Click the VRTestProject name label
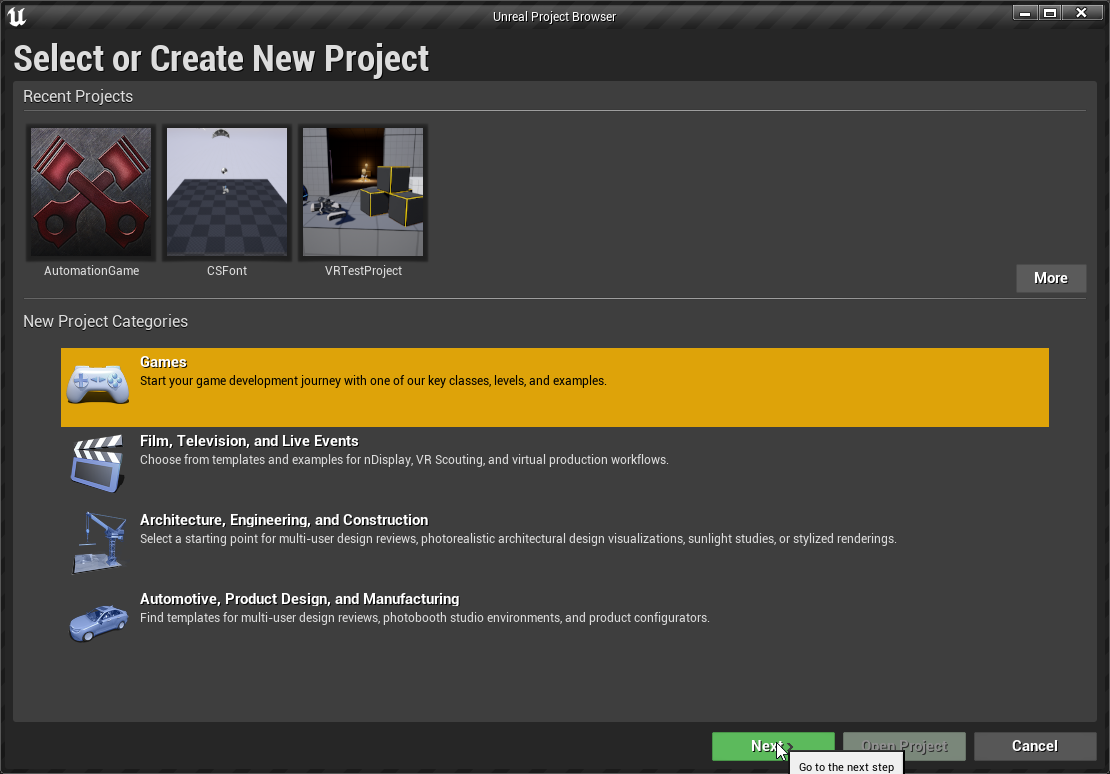Image resolution: width=1110 pixels, height=774 pixels. point(363,271)
